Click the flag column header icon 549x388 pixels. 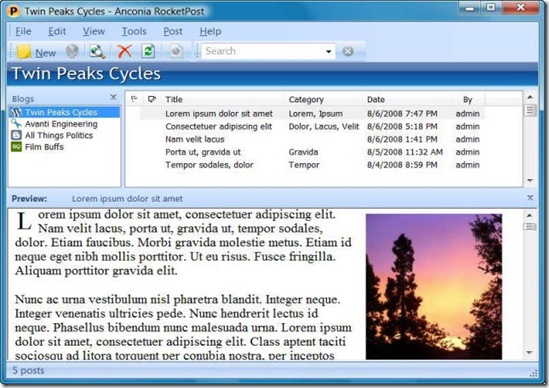click(x=134, y=99)
